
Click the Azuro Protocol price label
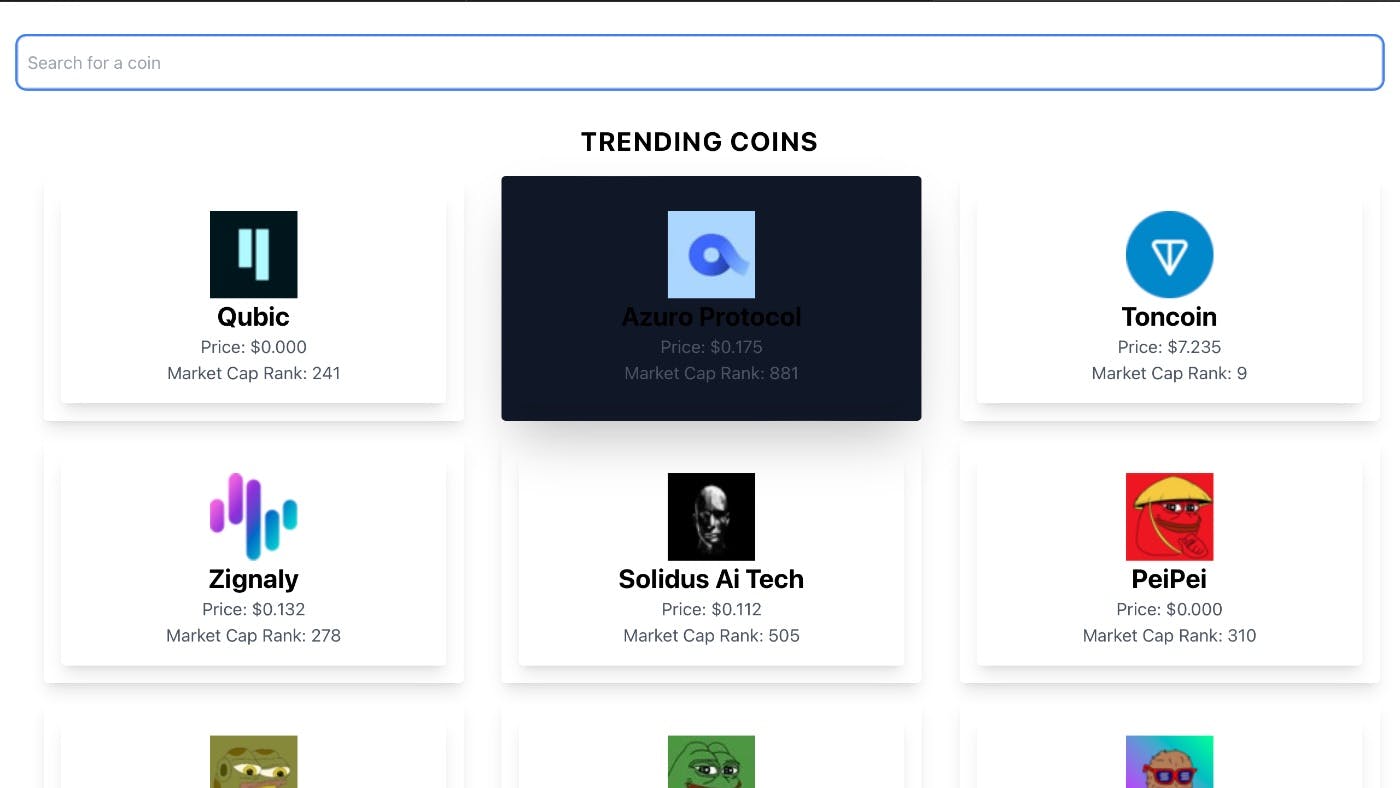pos(711,347)
